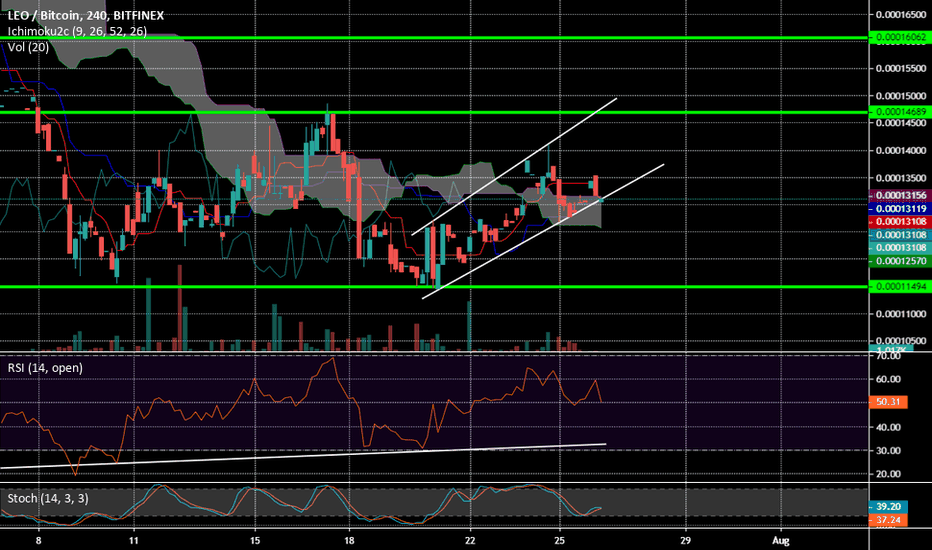Click the red 0.00013108 price label

[900, 222]
